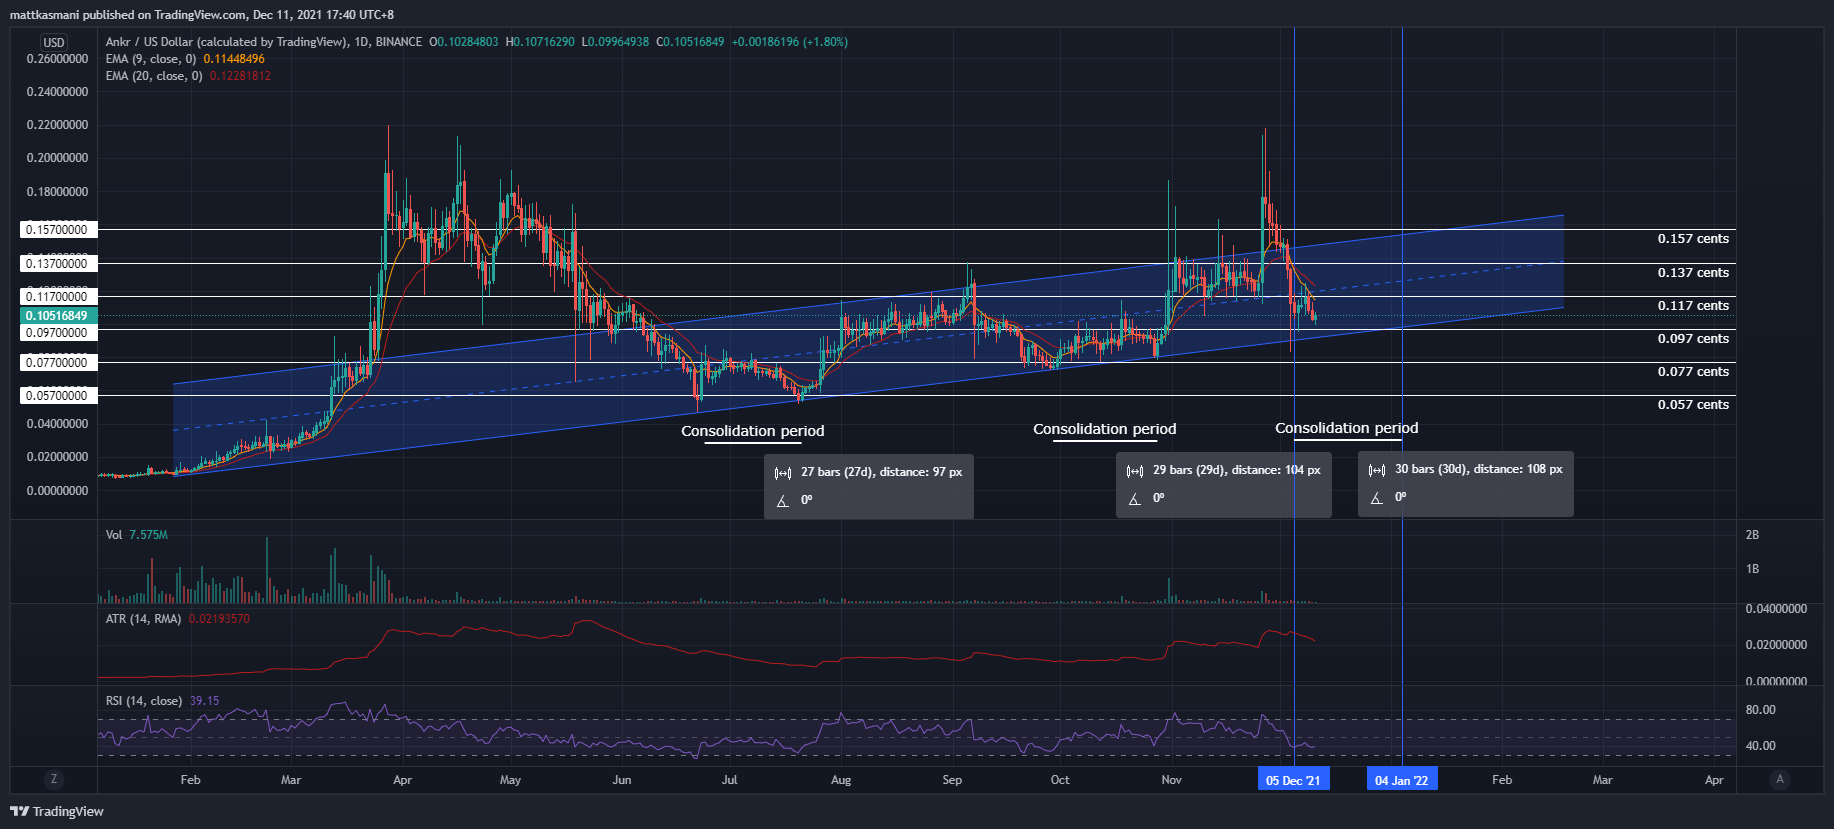The height and width of the screenshot is (829, 1834).
Task: Select the ATR (14, RMA) indicator legend
Action: 143,619
